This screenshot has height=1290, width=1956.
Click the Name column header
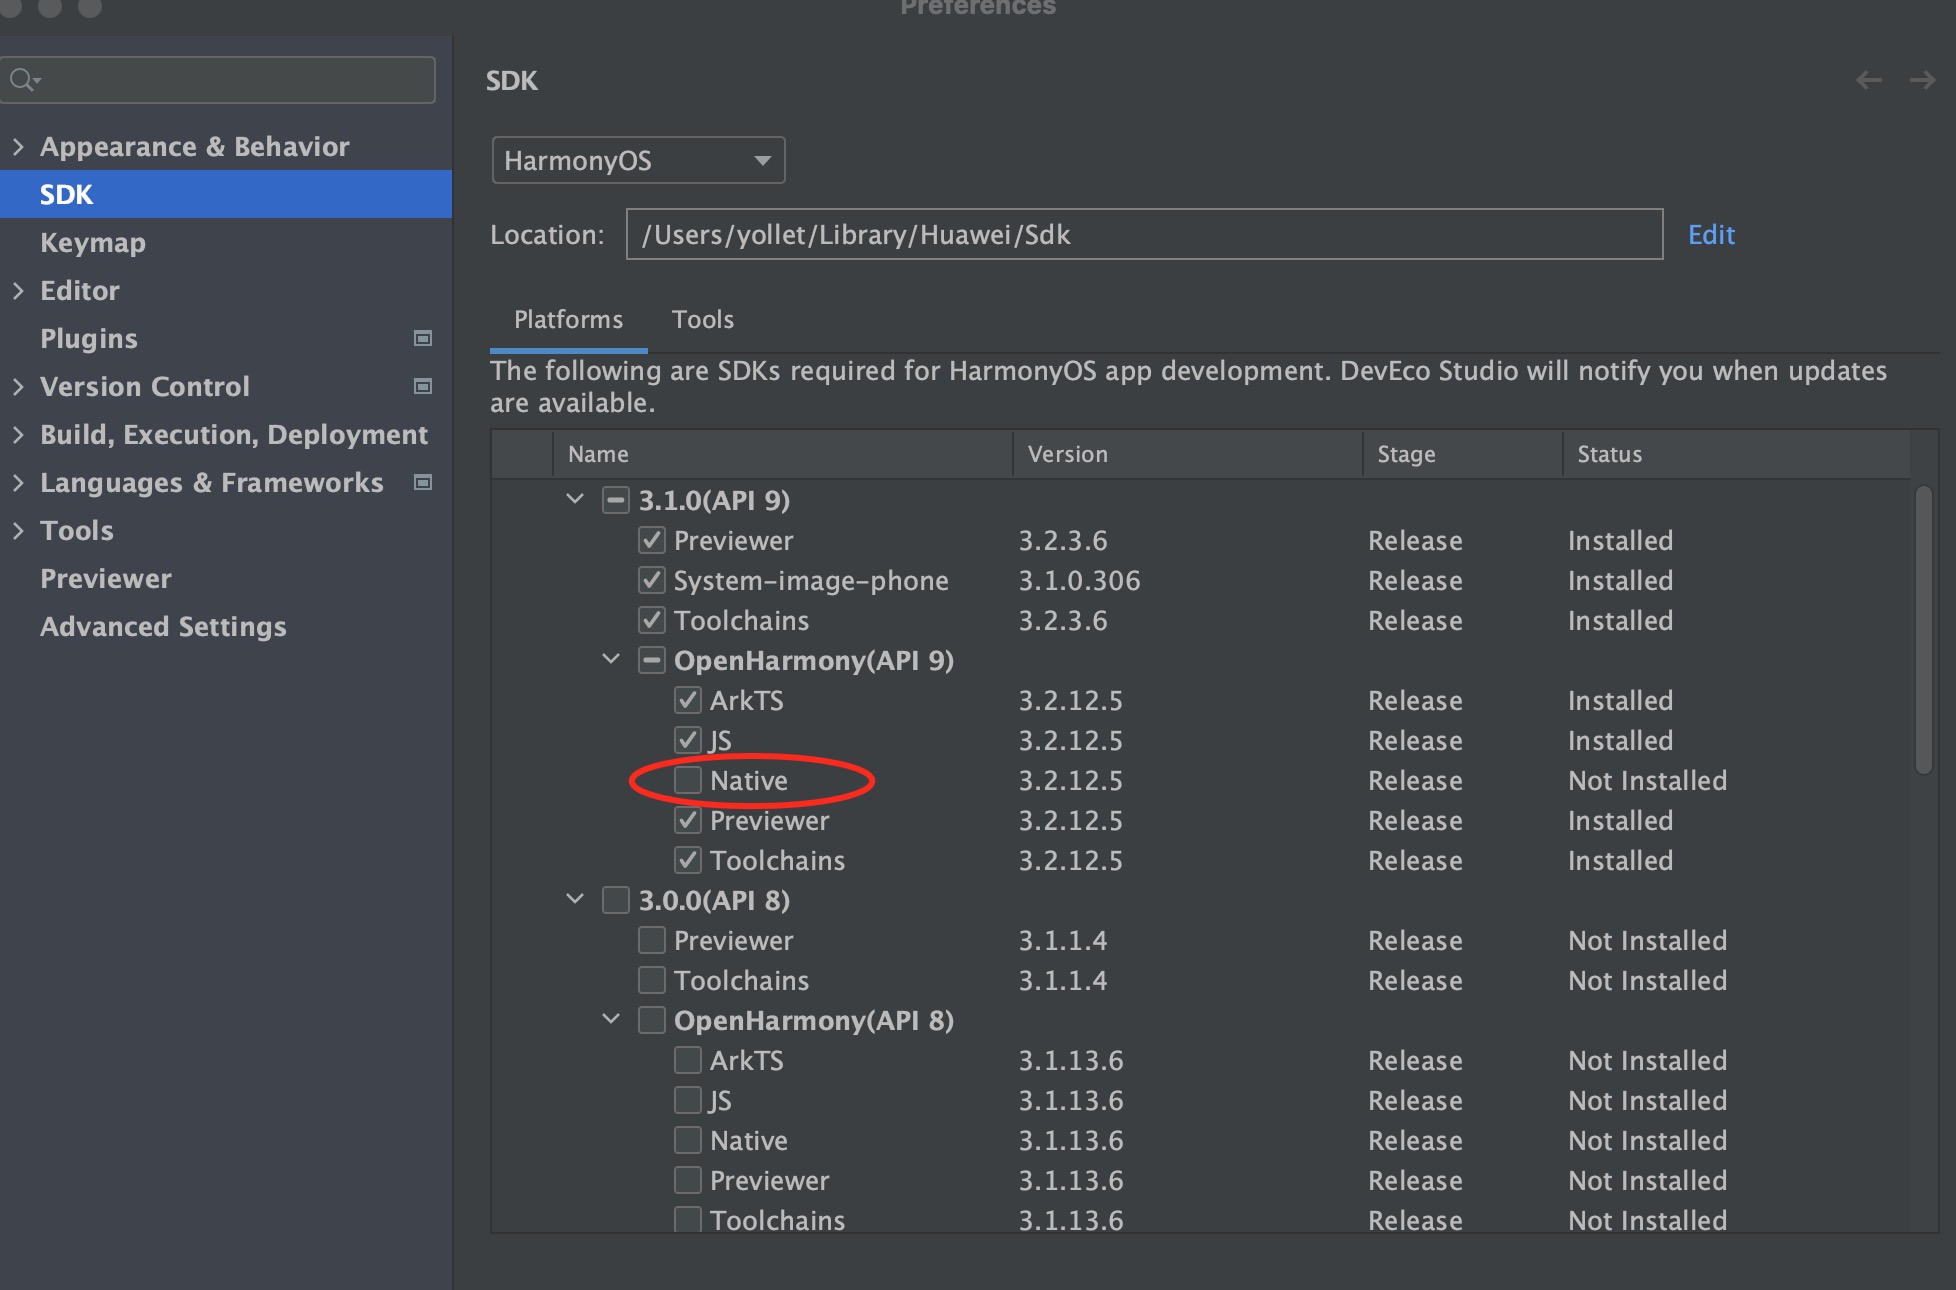[783, 454]
